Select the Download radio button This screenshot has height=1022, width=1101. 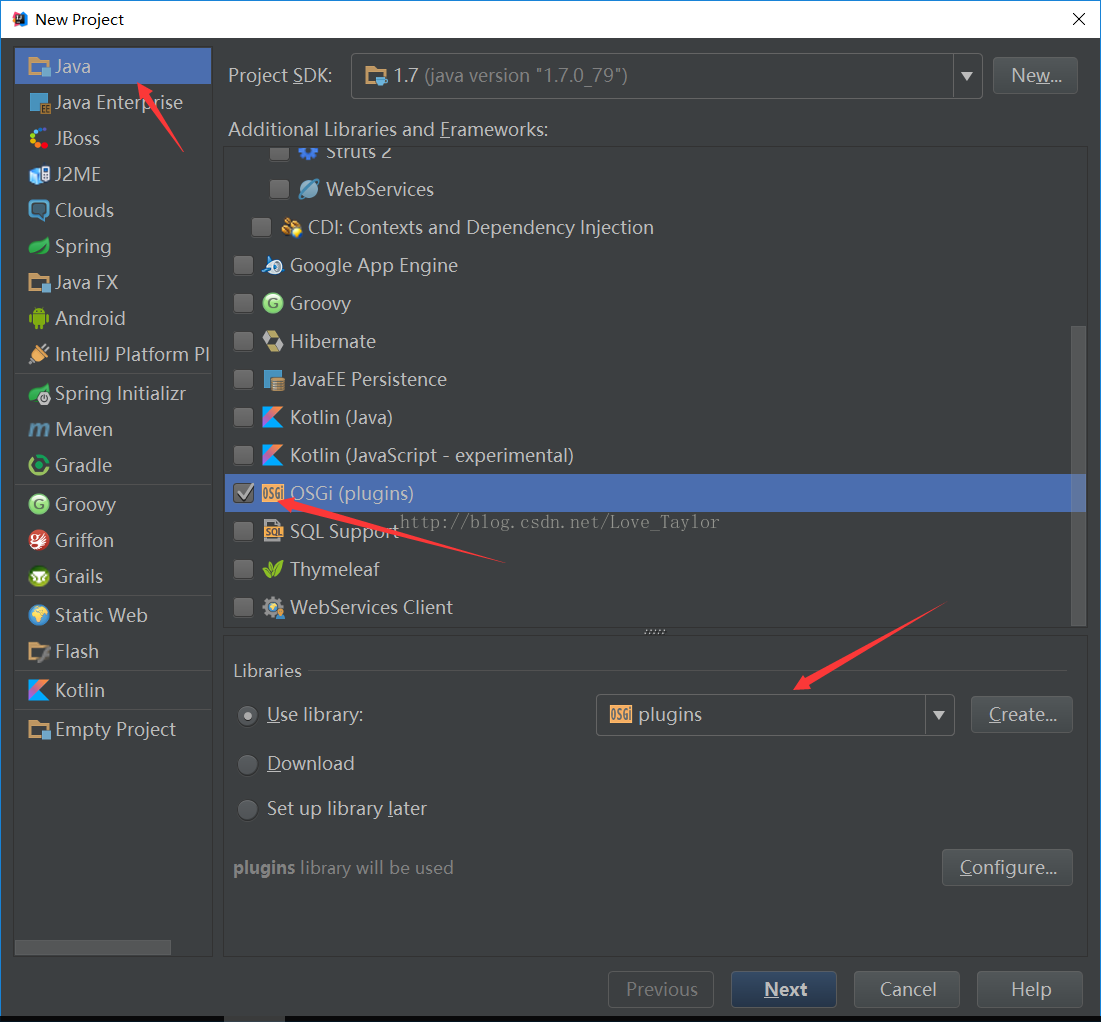point(247,764)
